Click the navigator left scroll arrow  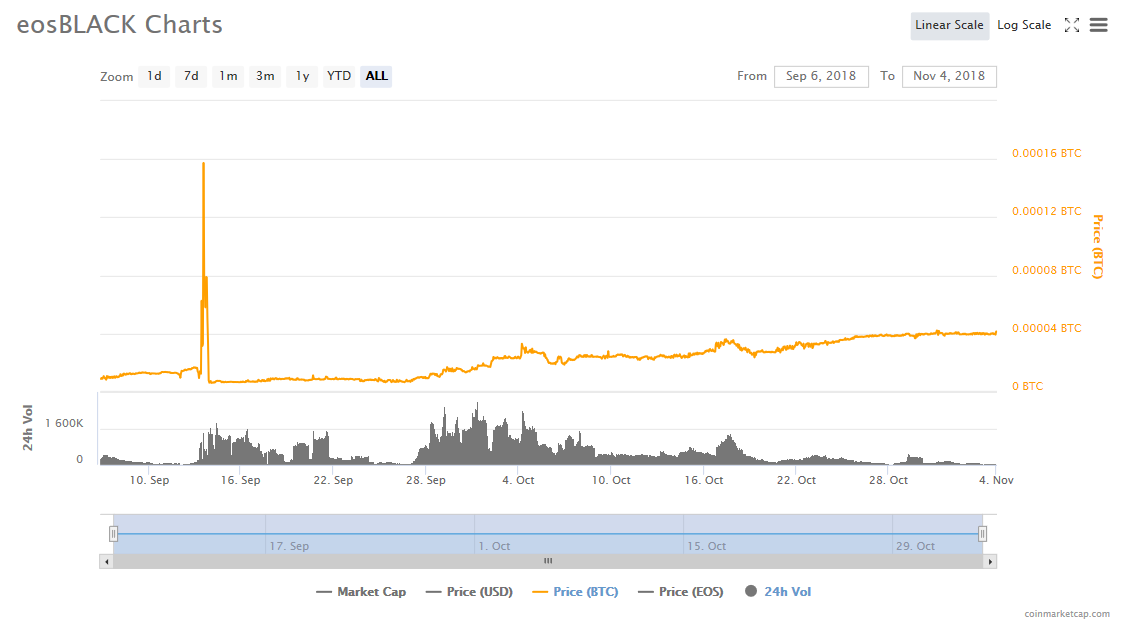[x=106, y=562]
